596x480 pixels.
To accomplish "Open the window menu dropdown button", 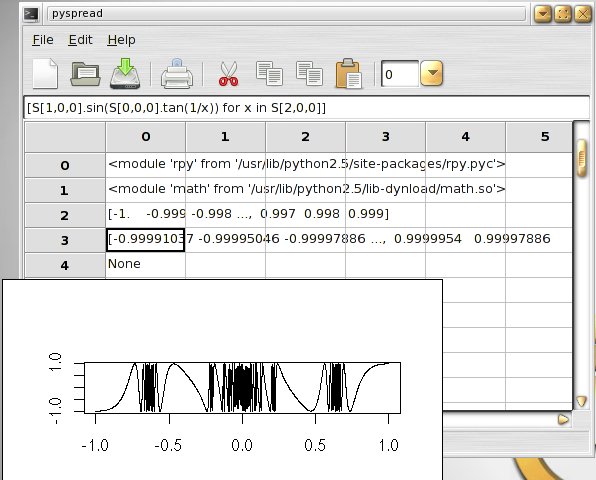I will [543, 14].
